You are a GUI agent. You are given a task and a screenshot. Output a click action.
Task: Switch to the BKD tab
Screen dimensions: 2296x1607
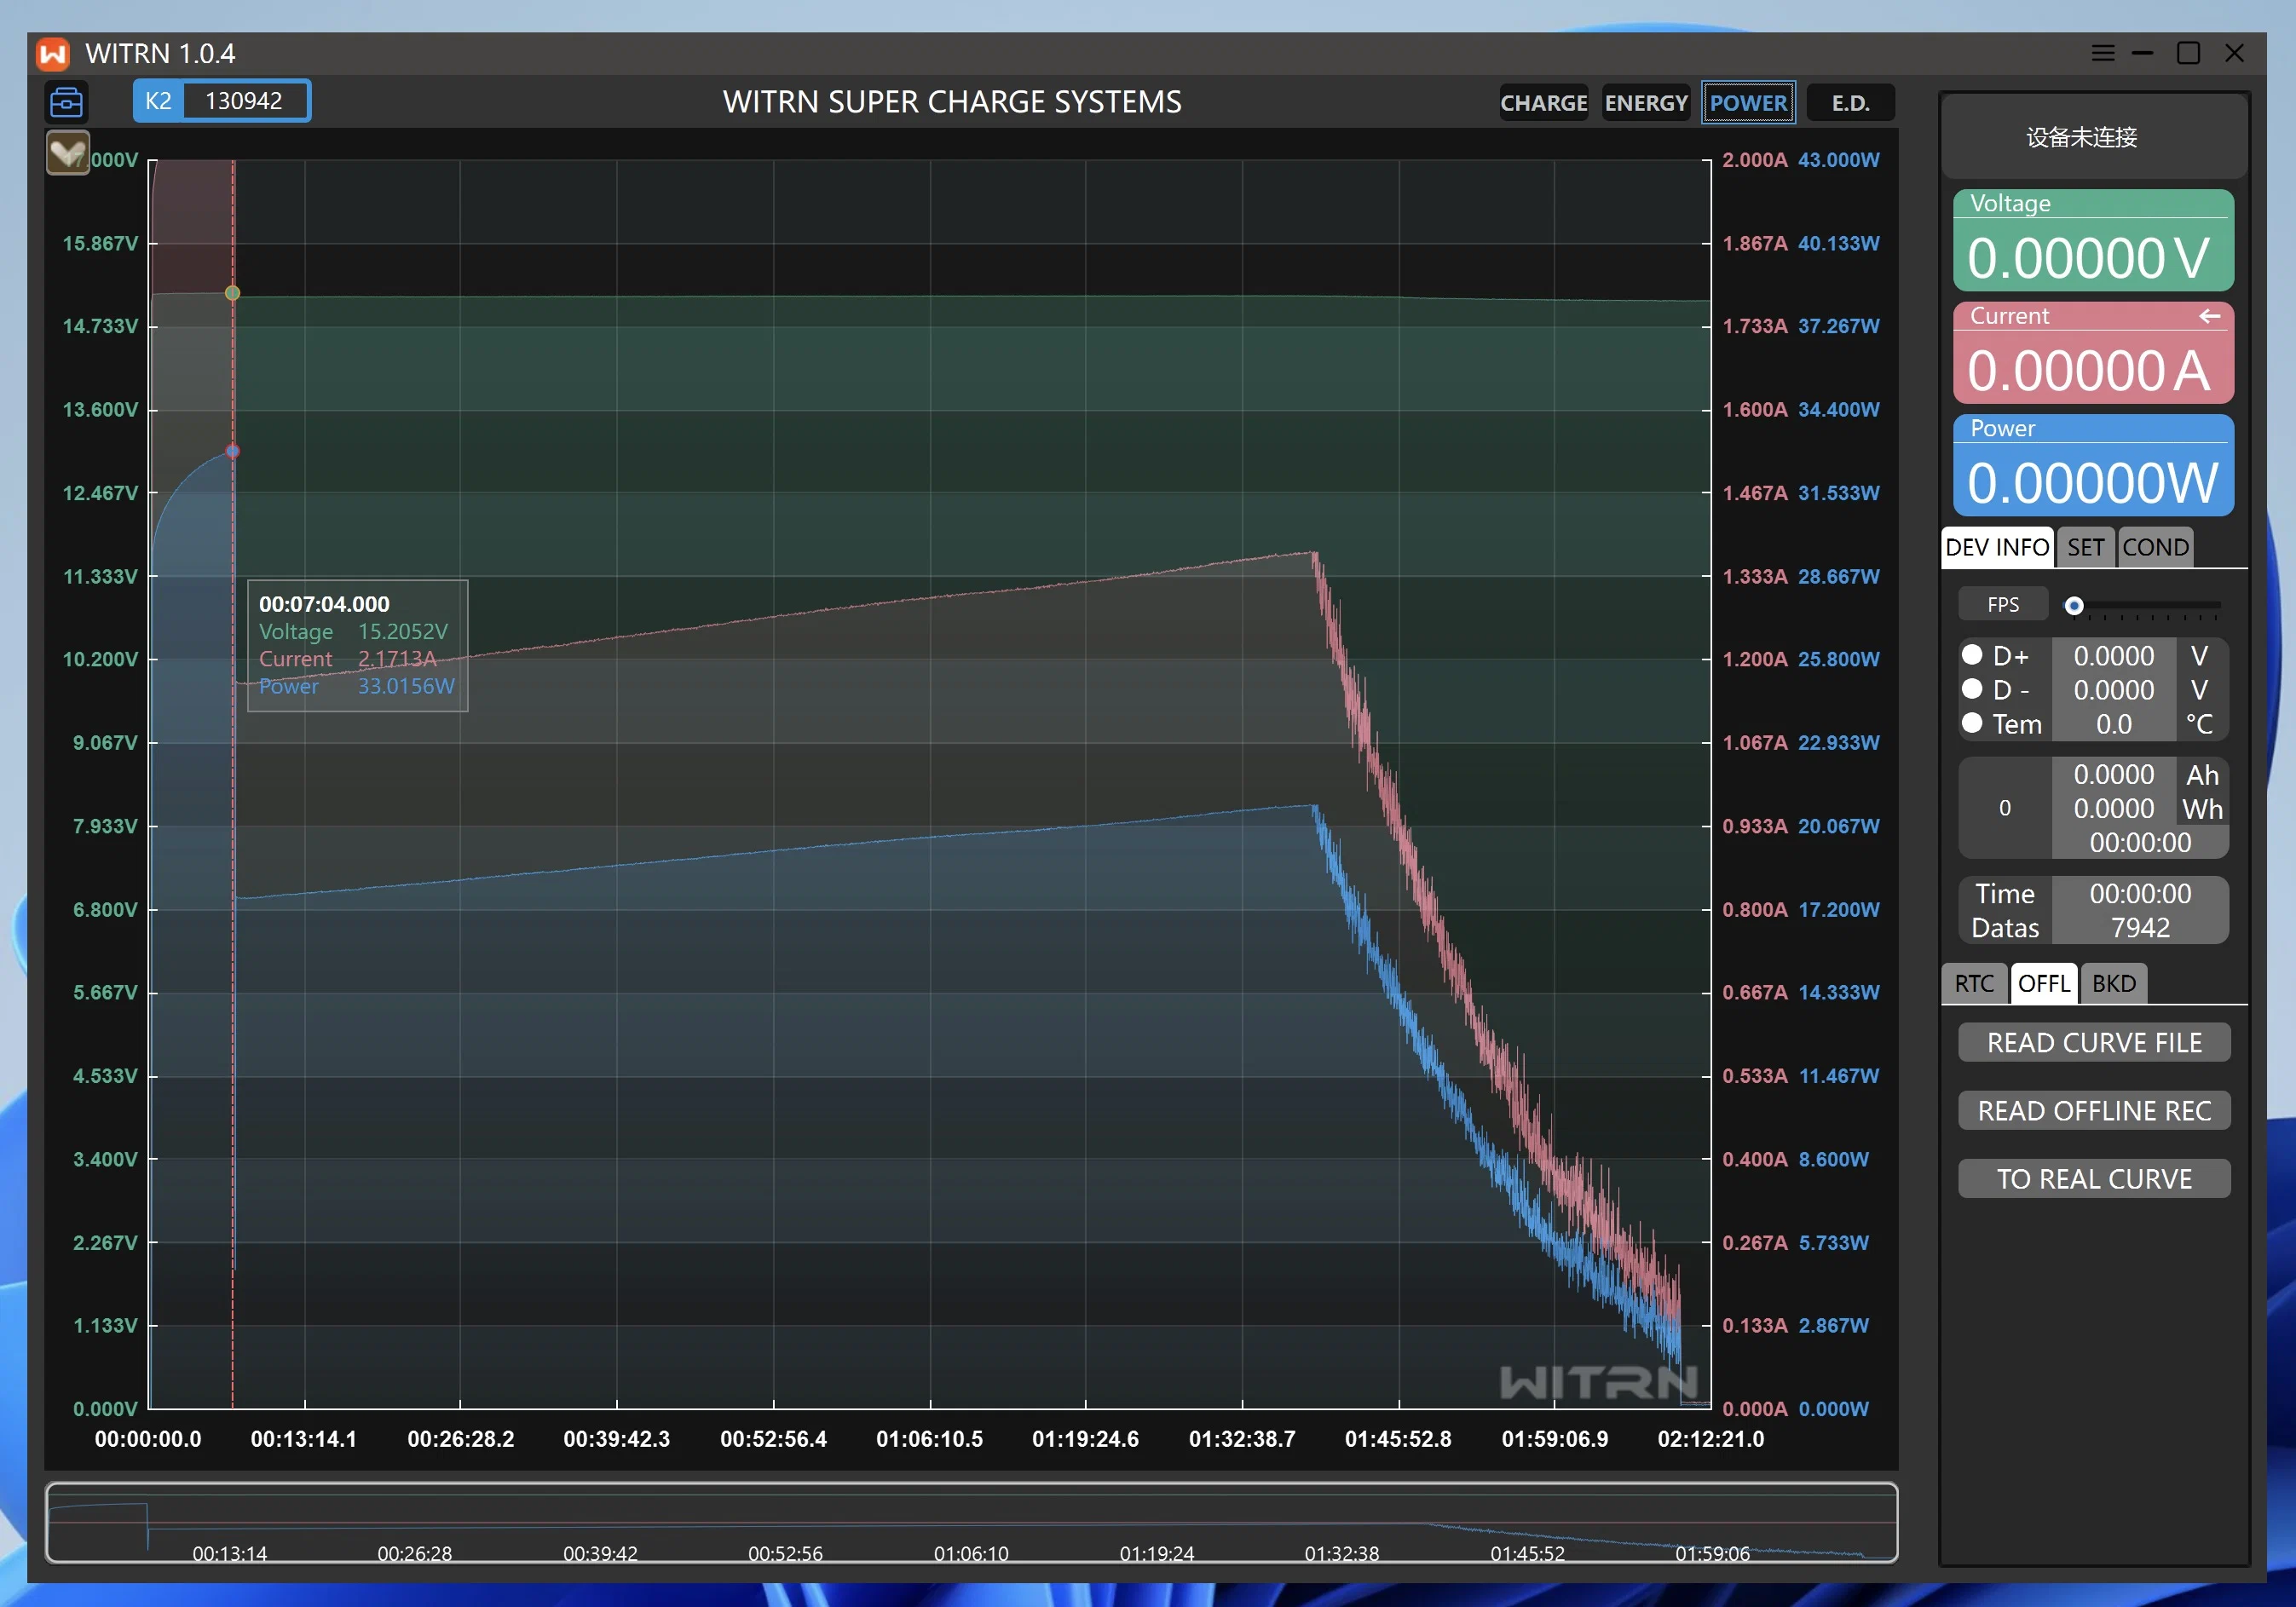2114,983
